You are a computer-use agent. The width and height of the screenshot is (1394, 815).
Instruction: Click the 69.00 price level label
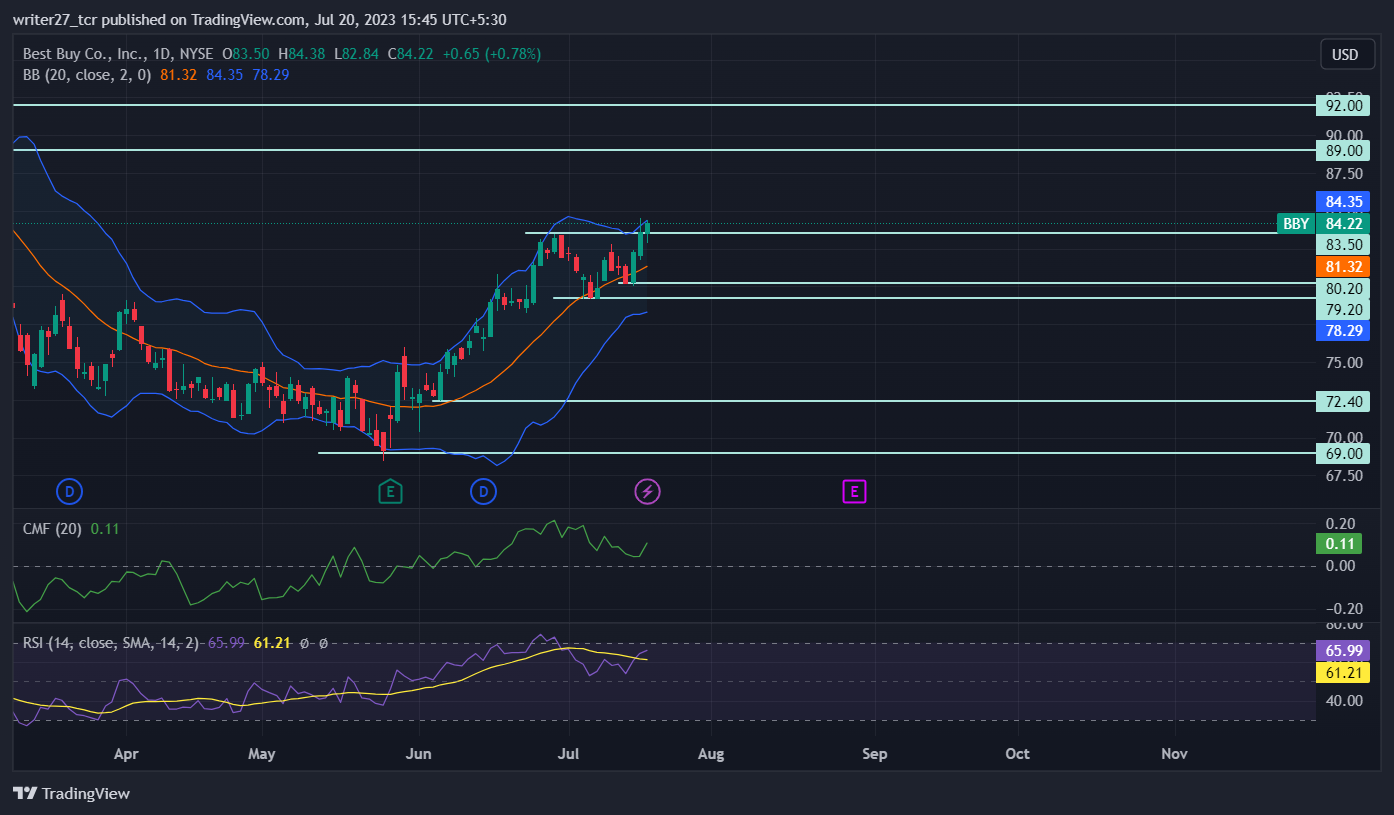(x=1342, y=453)
